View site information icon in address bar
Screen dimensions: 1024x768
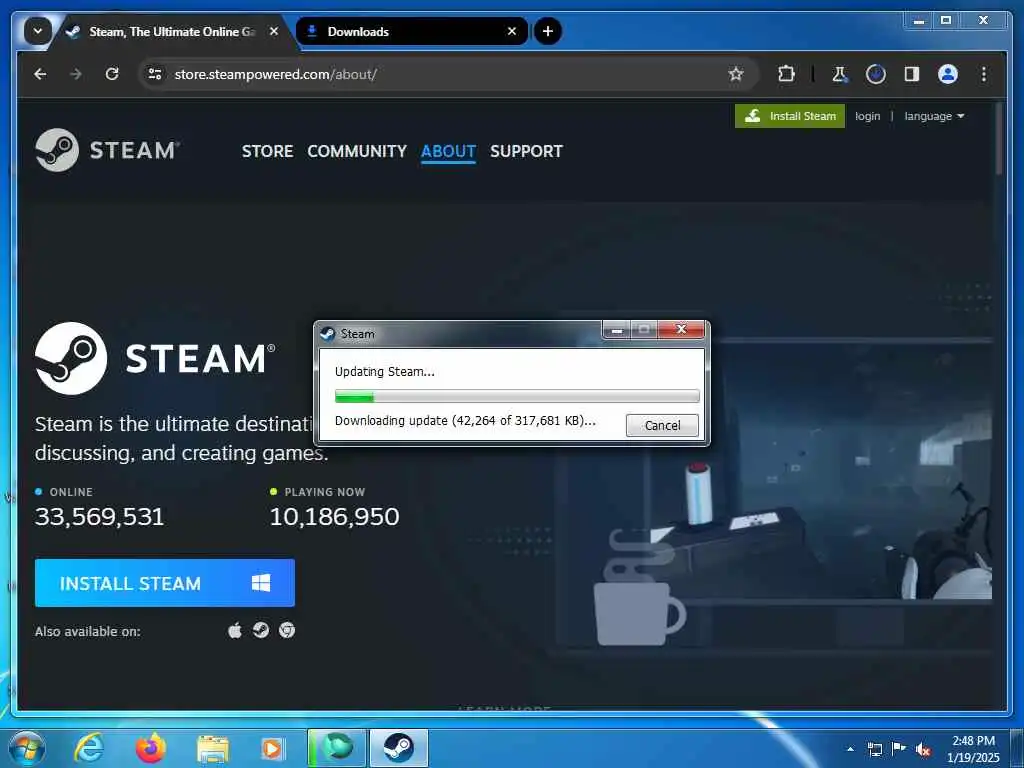coord(155,74)
